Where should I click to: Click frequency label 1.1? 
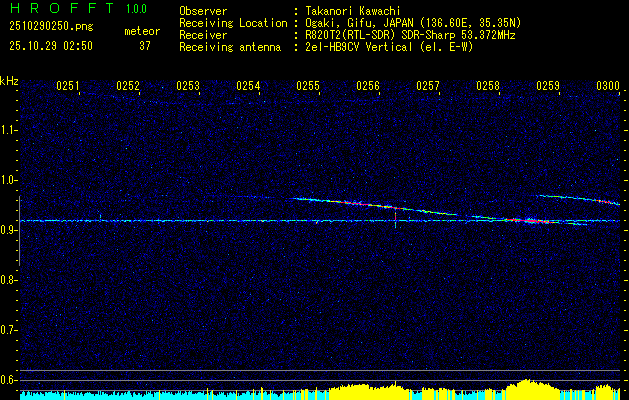pos(8,130)
